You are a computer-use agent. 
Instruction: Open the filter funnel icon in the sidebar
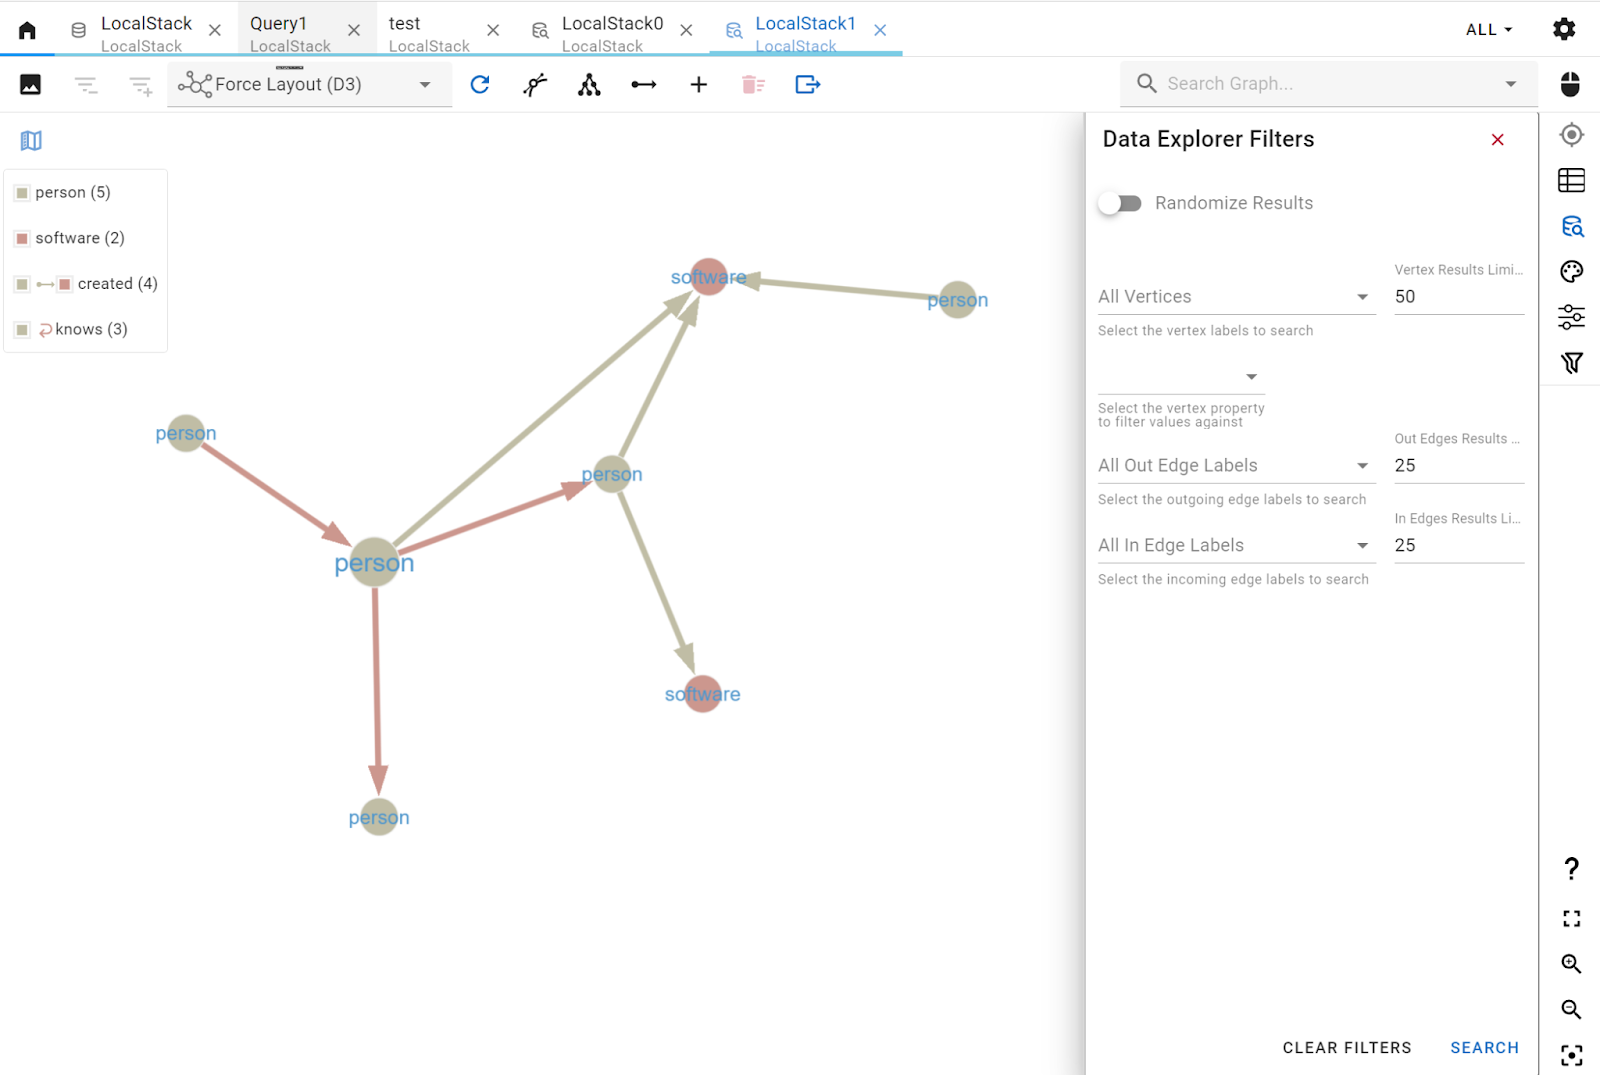(x=1571, y=363)
